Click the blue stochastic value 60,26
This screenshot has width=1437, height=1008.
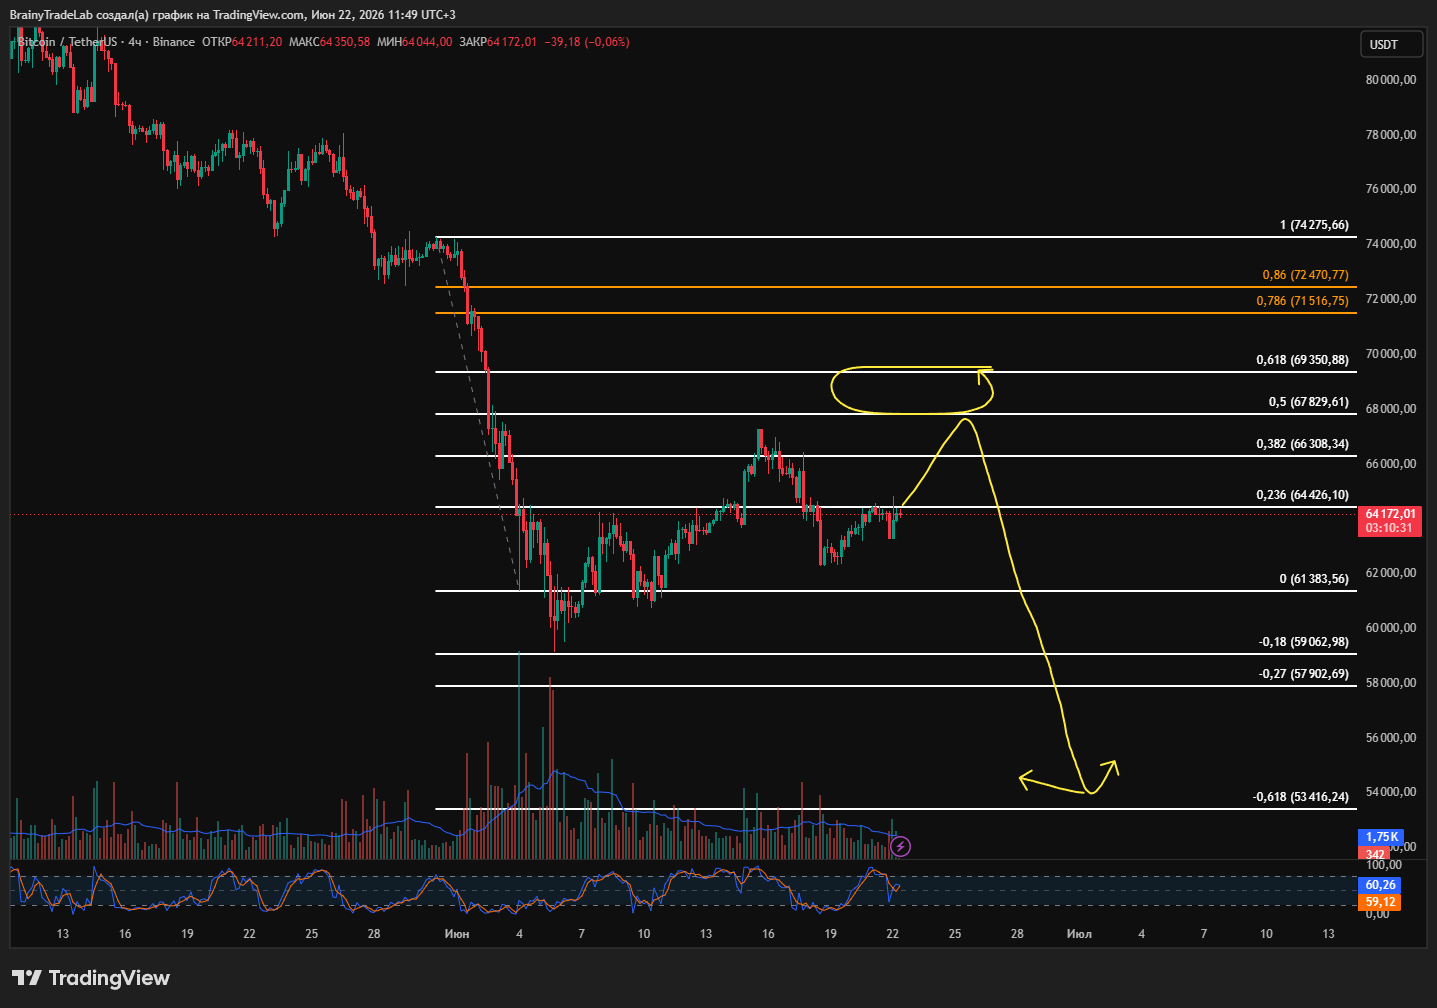(x=1379, y=885)
